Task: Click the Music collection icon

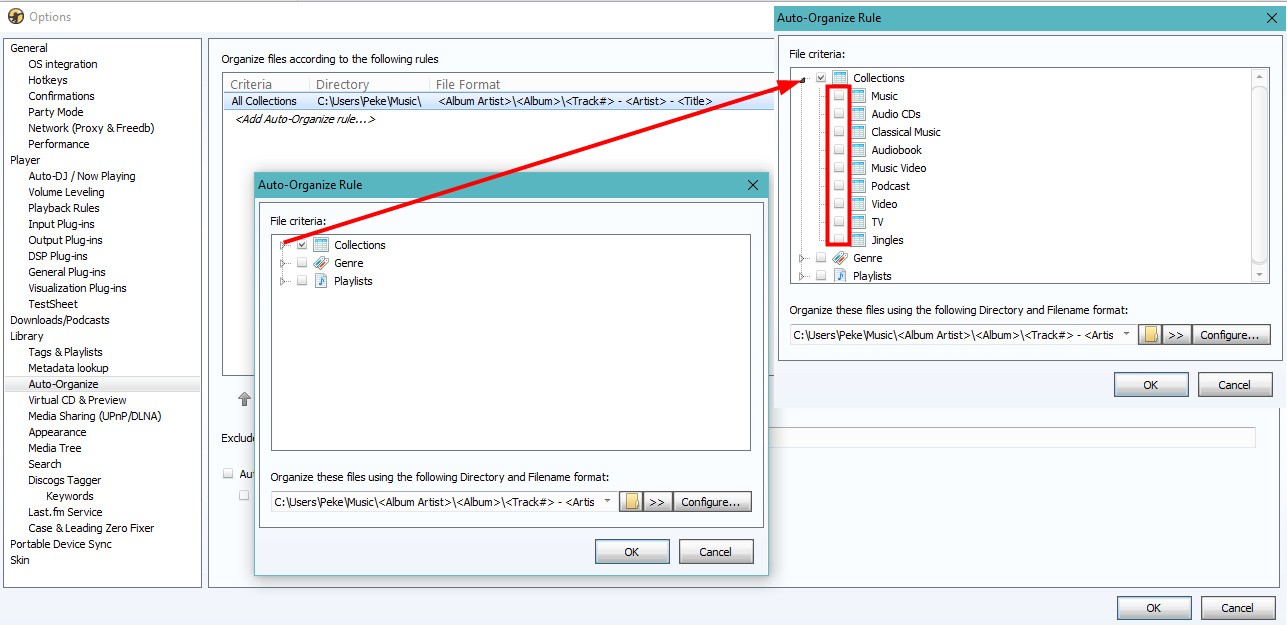Action: [857, 96]
